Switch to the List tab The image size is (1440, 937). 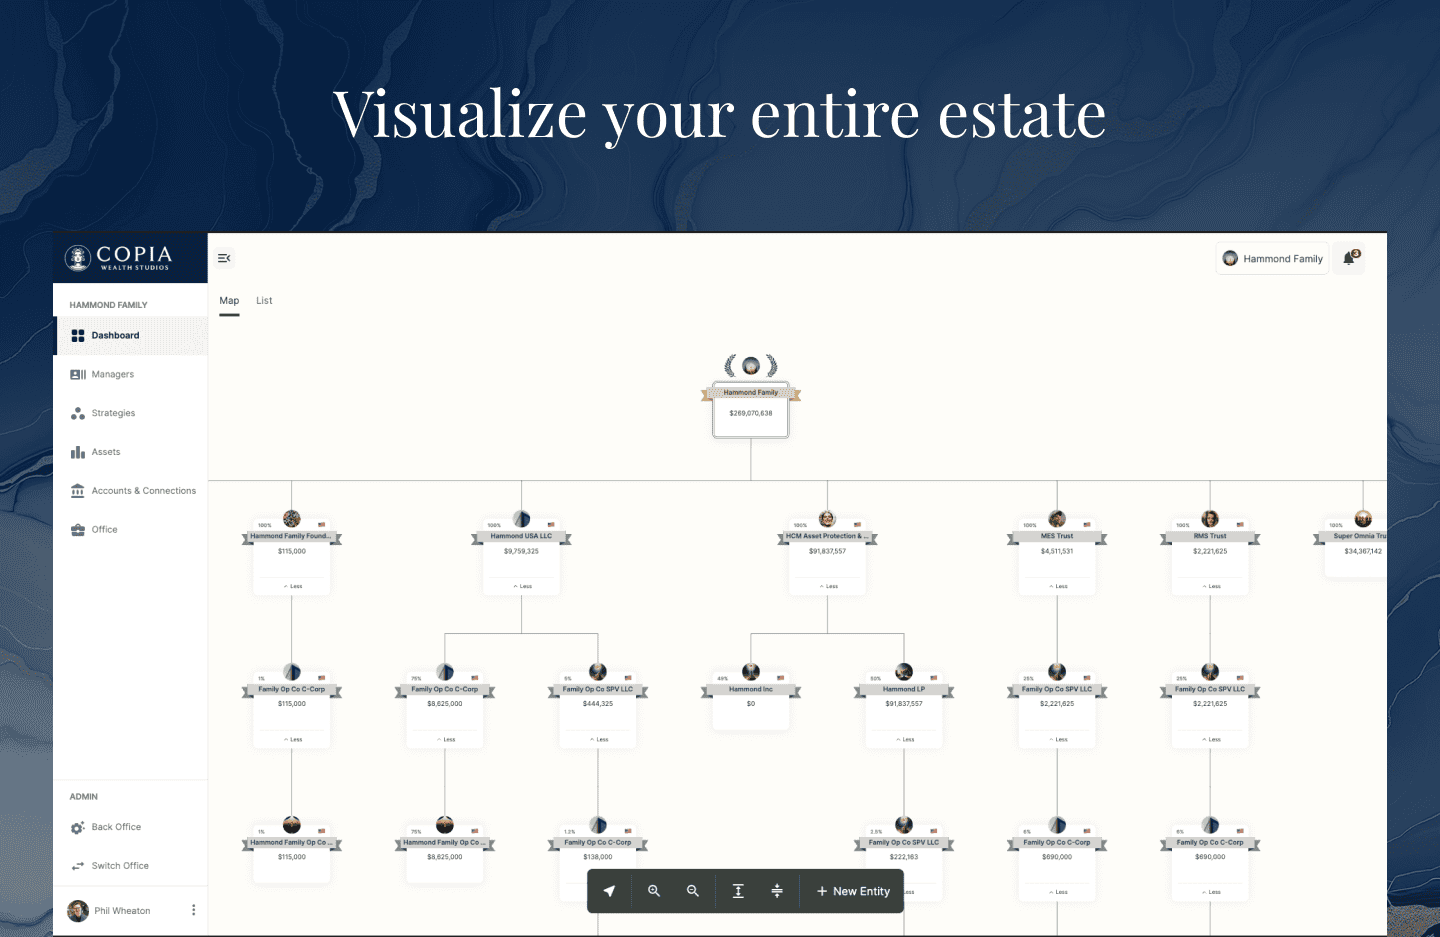[x=264, y=301]
